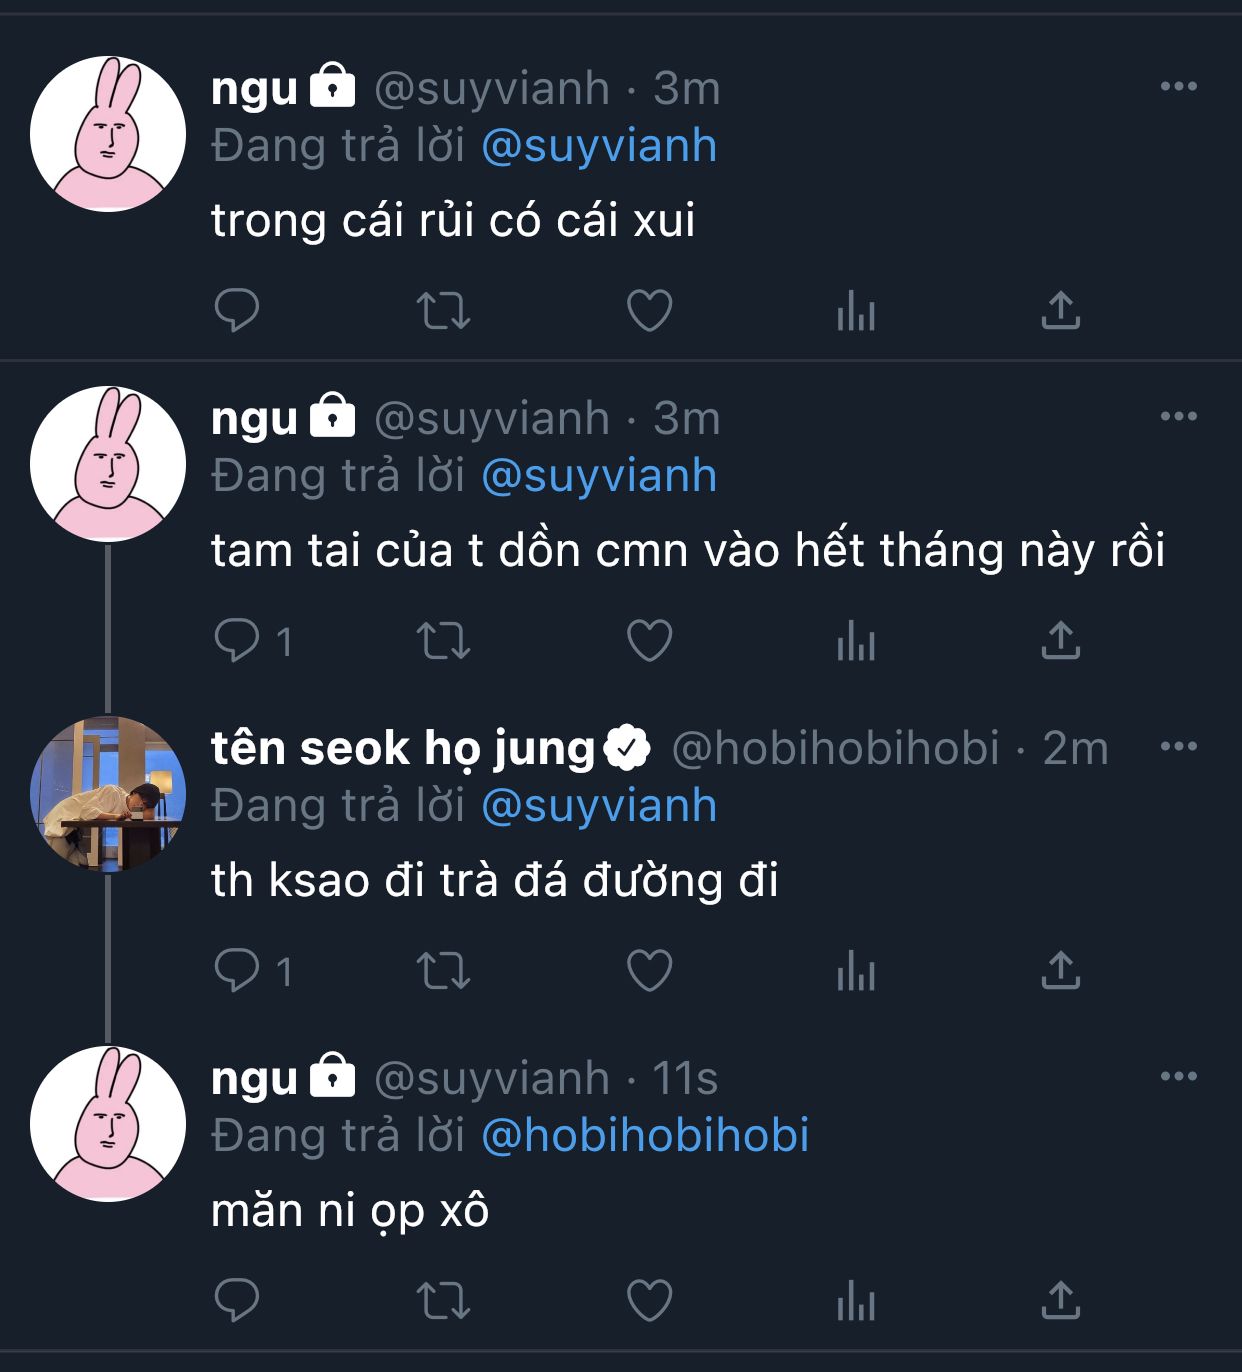
Task: Retweet the "th ksao đi trà đá" tweet
Action: [443, 971]
